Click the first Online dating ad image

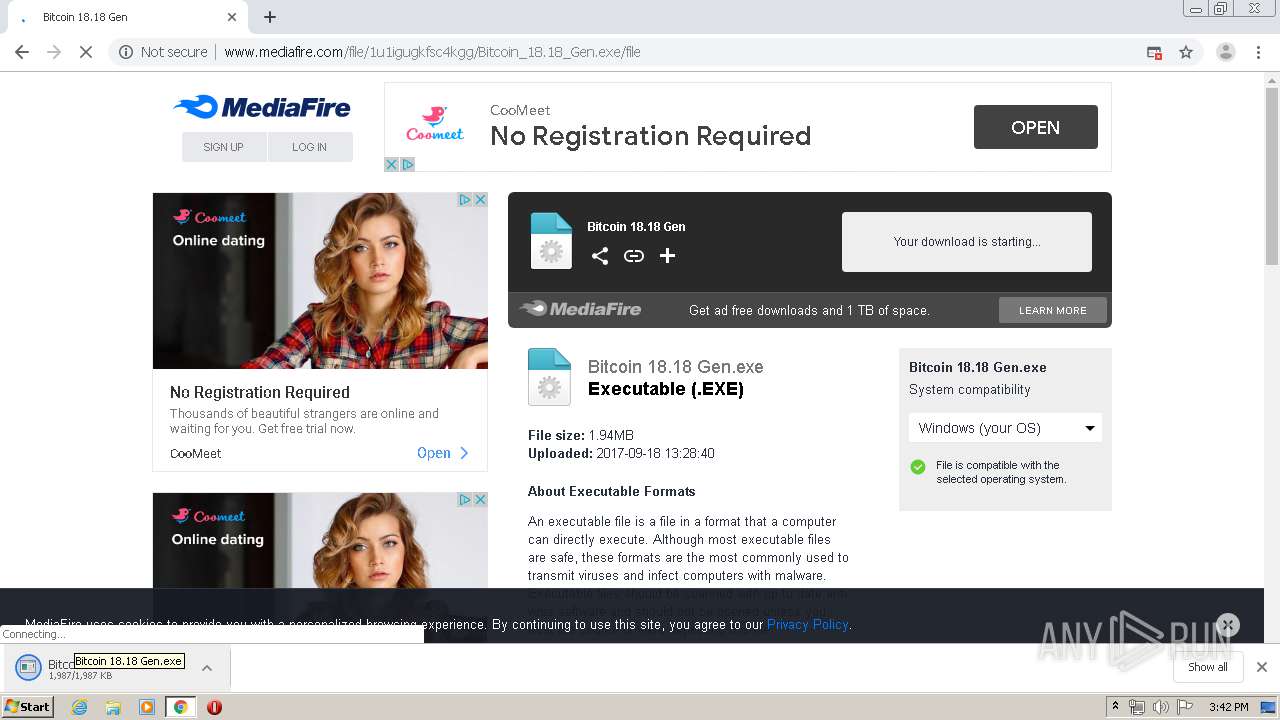320,281
